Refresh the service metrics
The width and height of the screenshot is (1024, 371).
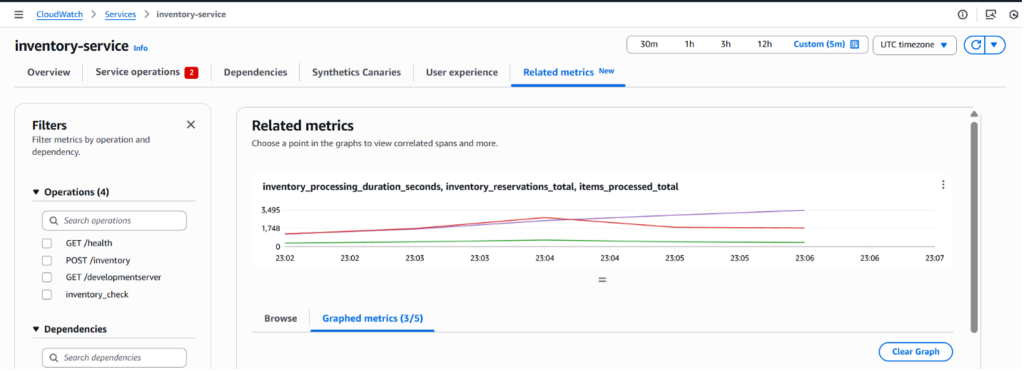976,44
